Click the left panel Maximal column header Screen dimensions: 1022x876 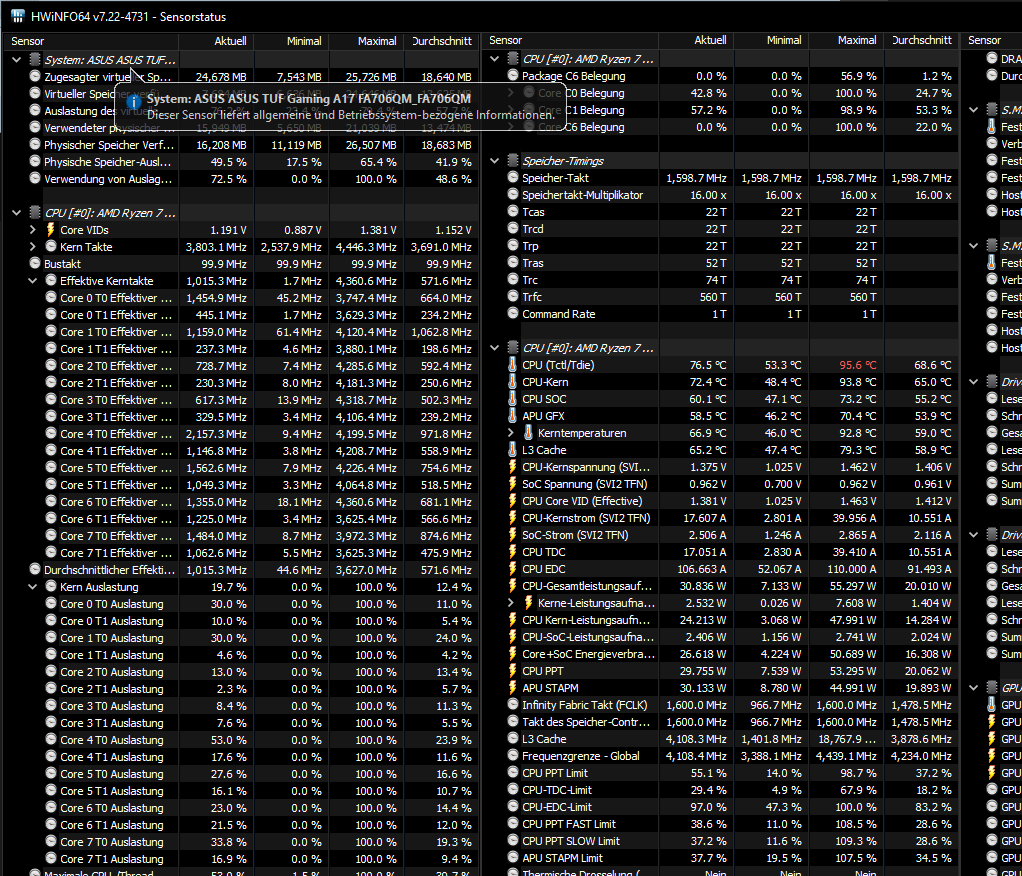tap(366, 40)
